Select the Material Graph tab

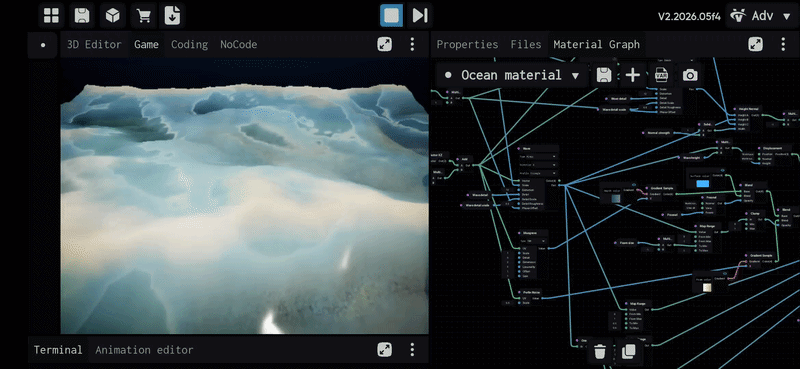[x=596, y=44]
